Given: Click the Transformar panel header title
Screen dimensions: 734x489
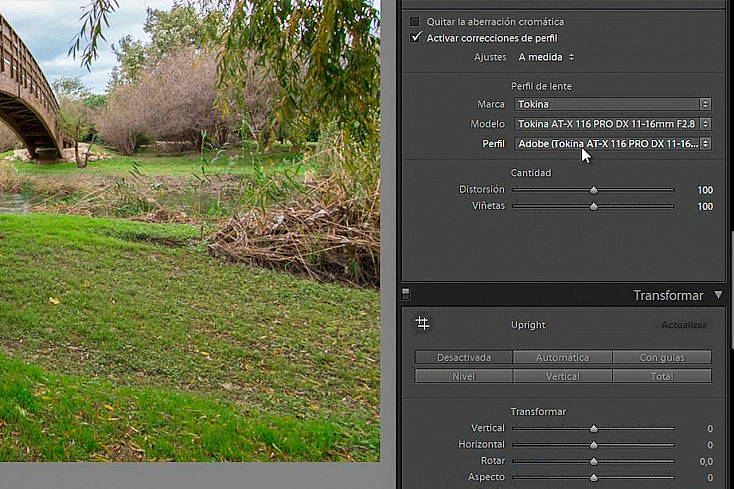Looking at the screenshot, I should tap(668, 296).
